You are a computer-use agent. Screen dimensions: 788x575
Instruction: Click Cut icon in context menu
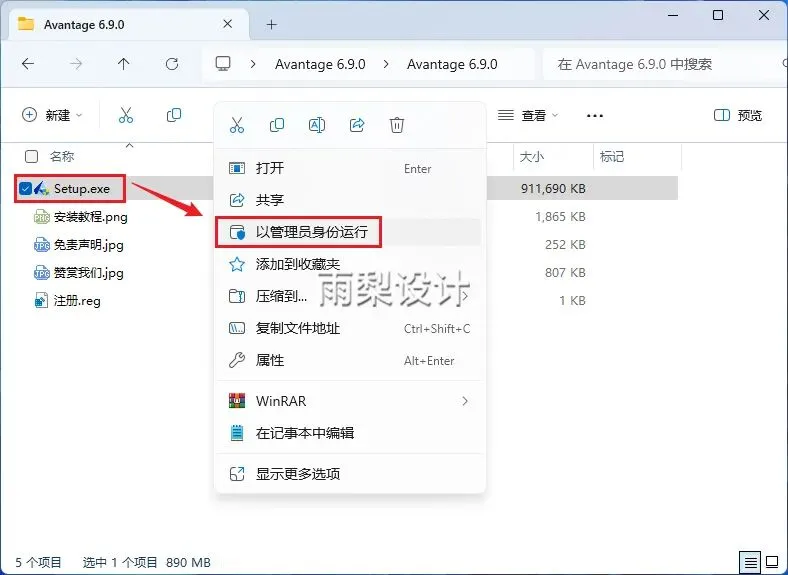[237, 125]
